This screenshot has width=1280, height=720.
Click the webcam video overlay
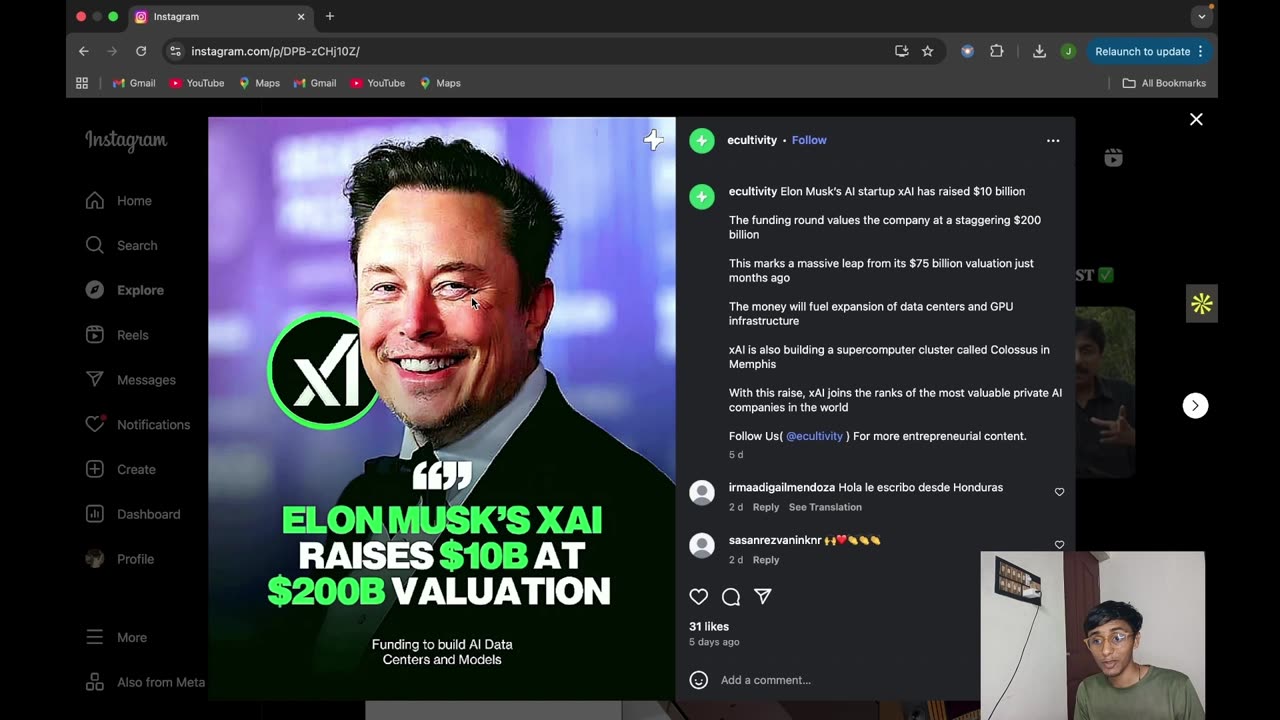[x=1093, y=635]
